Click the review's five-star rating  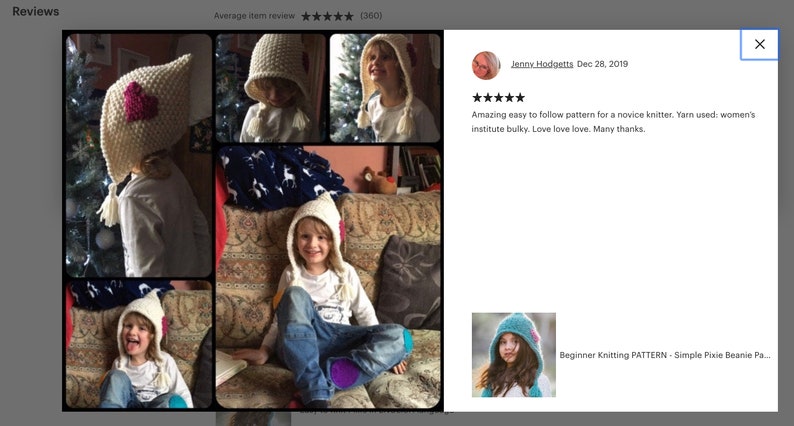[x=498, y=97]
